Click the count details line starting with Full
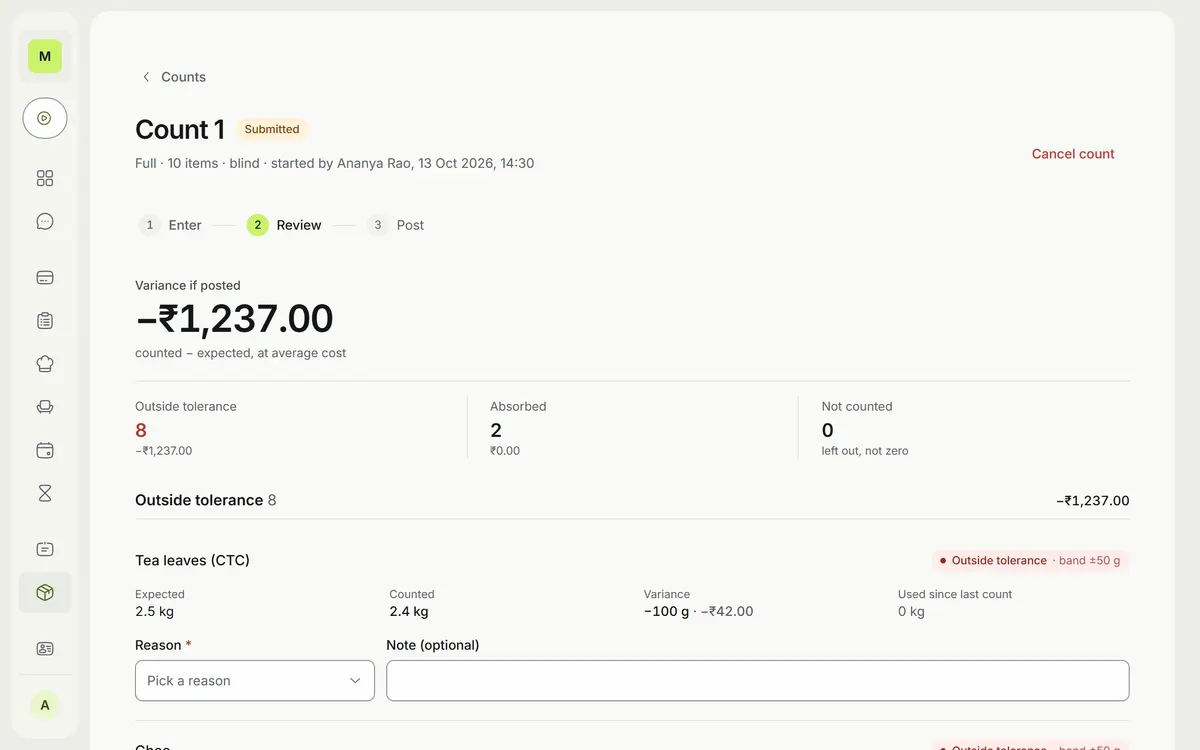1200x750 pixels. tap(335, 163)
